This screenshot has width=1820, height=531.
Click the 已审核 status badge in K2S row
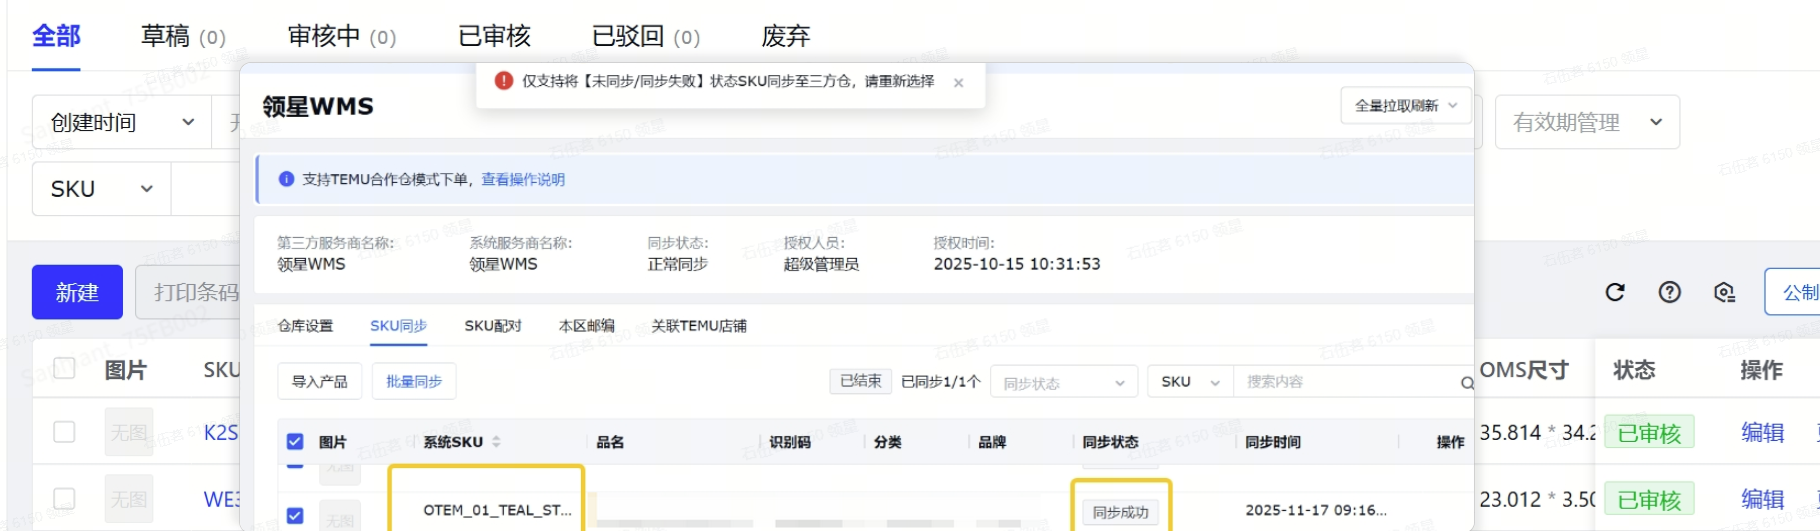1649,433
